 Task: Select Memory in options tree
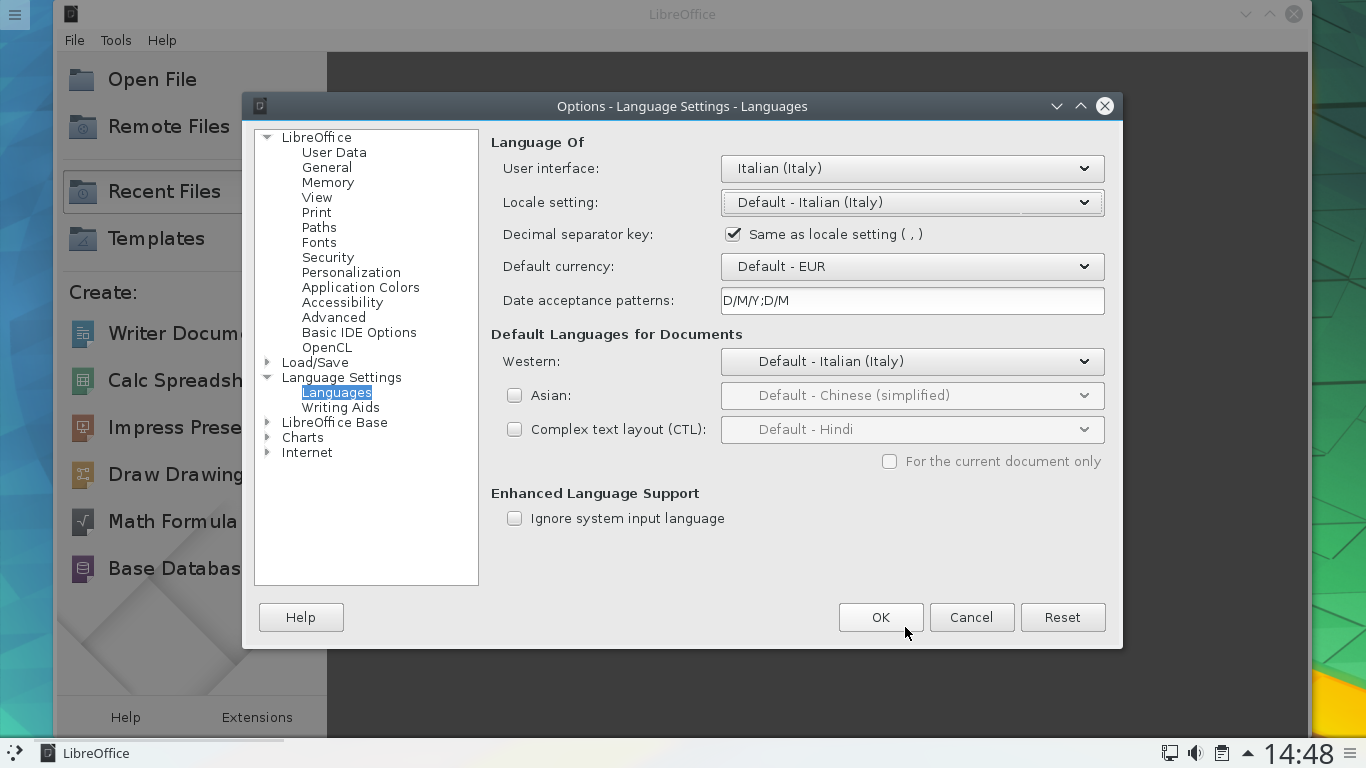(327, 182)
